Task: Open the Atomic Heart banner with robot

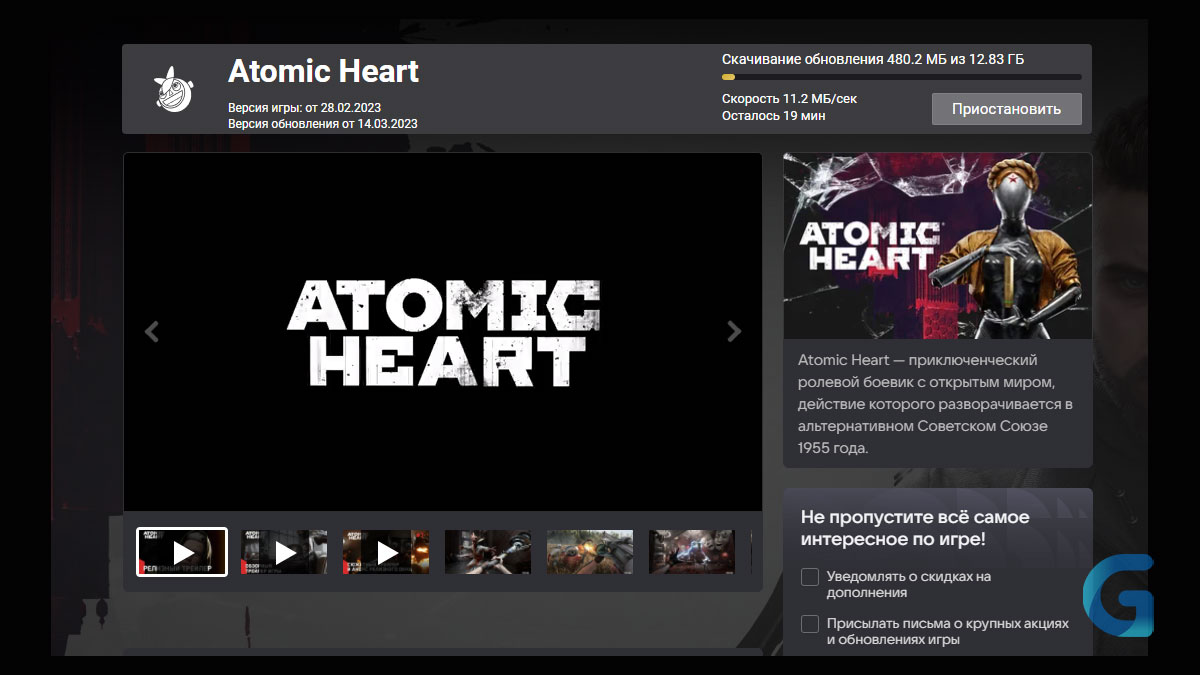Action: click(938, 246)
